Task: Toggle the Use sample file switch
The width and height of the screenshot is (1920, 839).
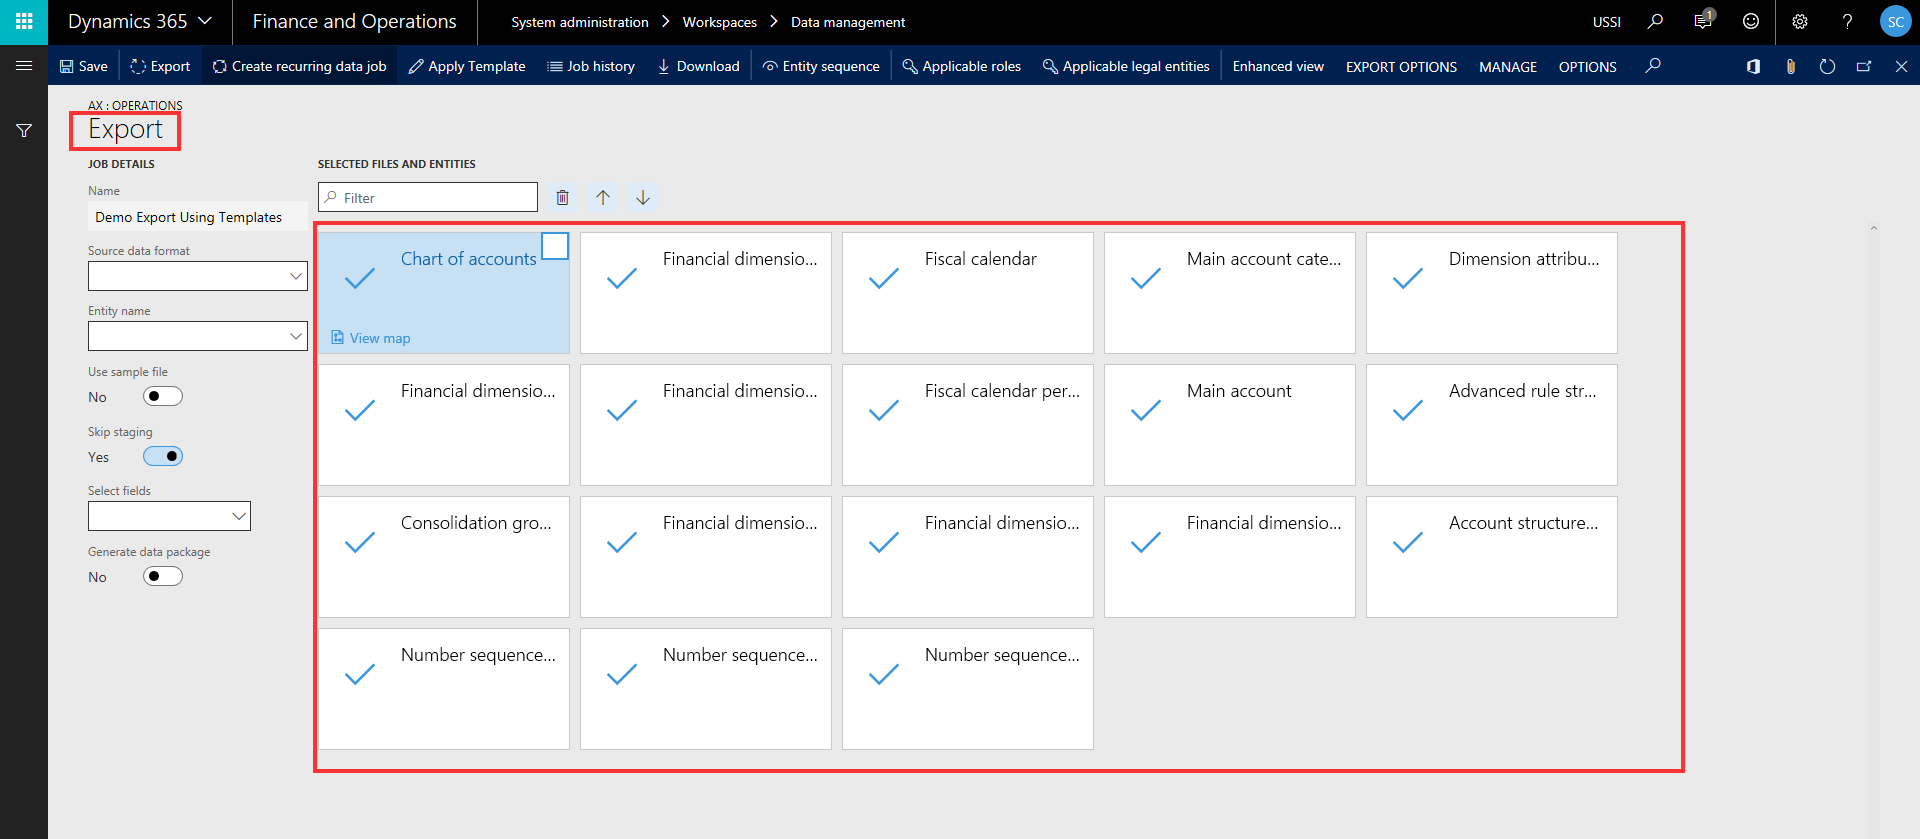Action: point(163,396)
